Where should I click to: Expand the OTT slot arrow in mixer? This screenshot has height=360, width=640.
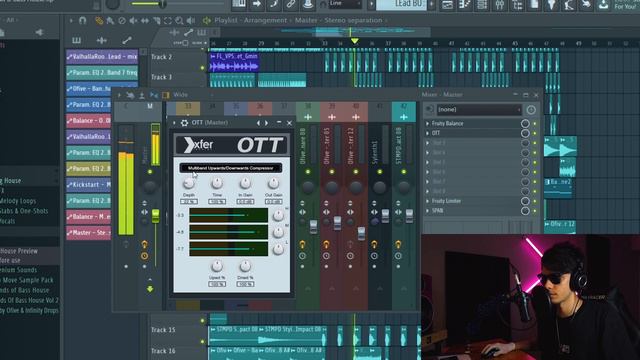coord(427,133)
